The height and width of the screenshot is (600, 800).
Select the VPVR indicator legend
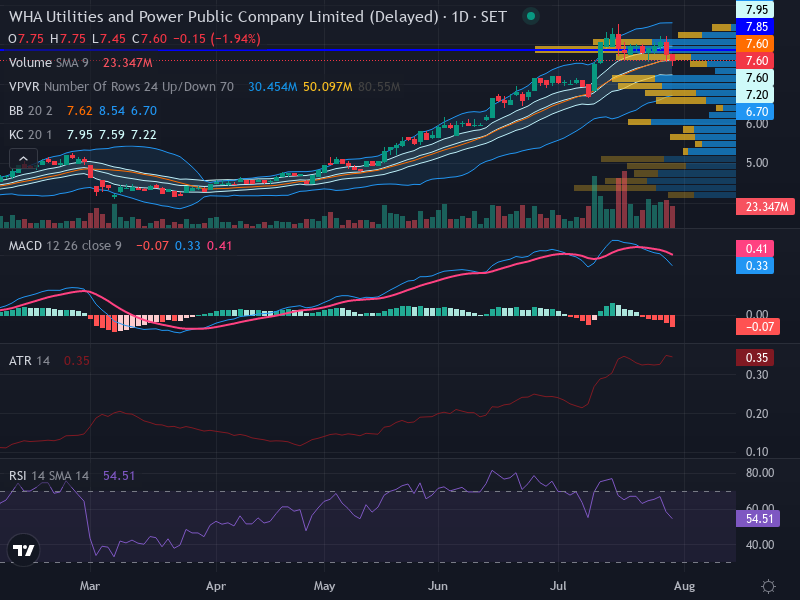click(121, 87)
